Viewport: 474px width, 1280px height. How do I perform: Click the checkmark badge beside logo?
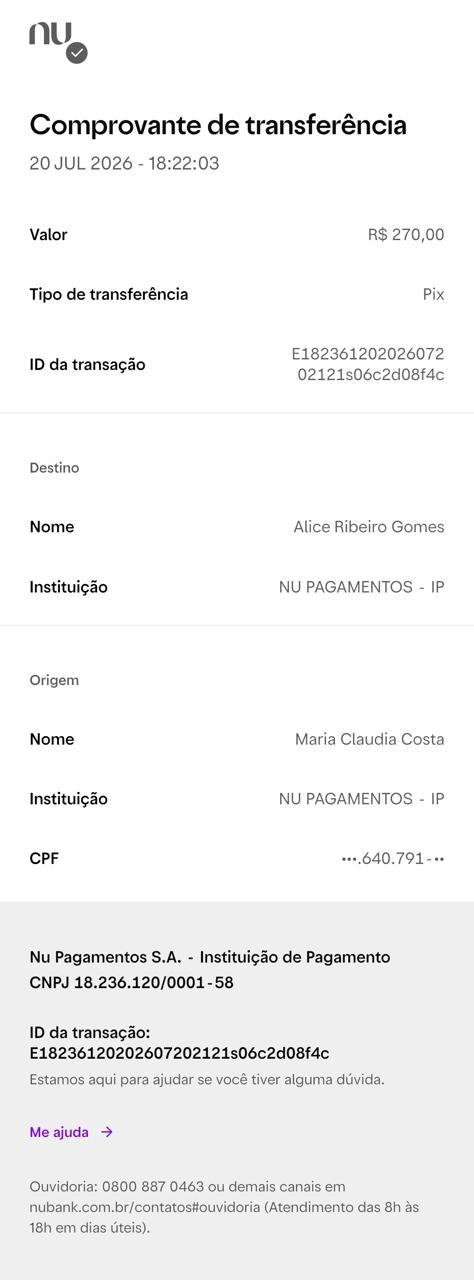click(x=77, y=54)
